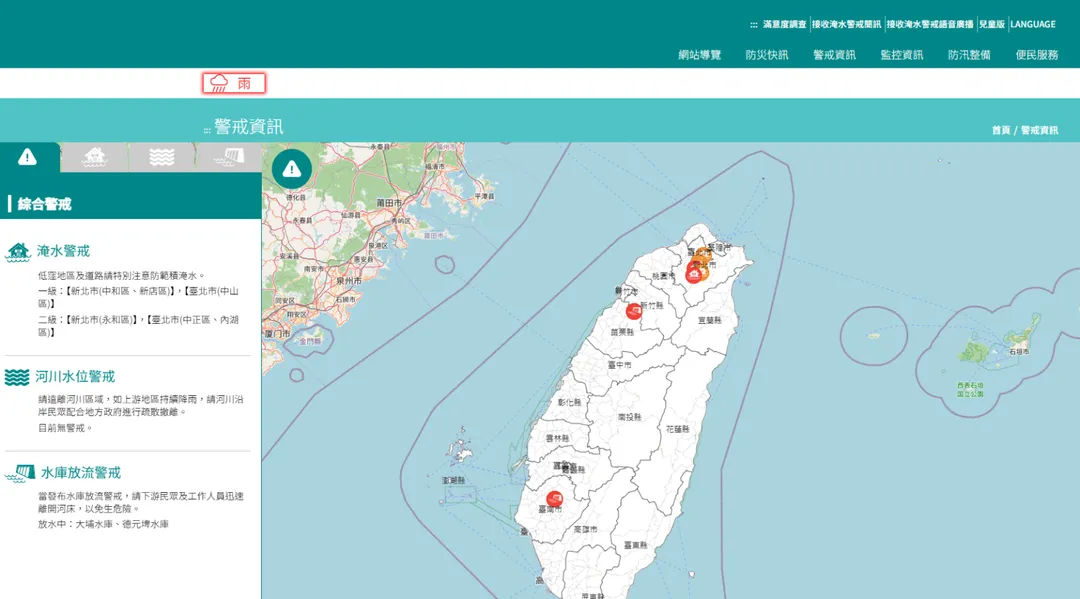Click the red reservoir marker at 臺南市
The width and height of the screenshot is (1080, 599).
(x=554, y=498)
